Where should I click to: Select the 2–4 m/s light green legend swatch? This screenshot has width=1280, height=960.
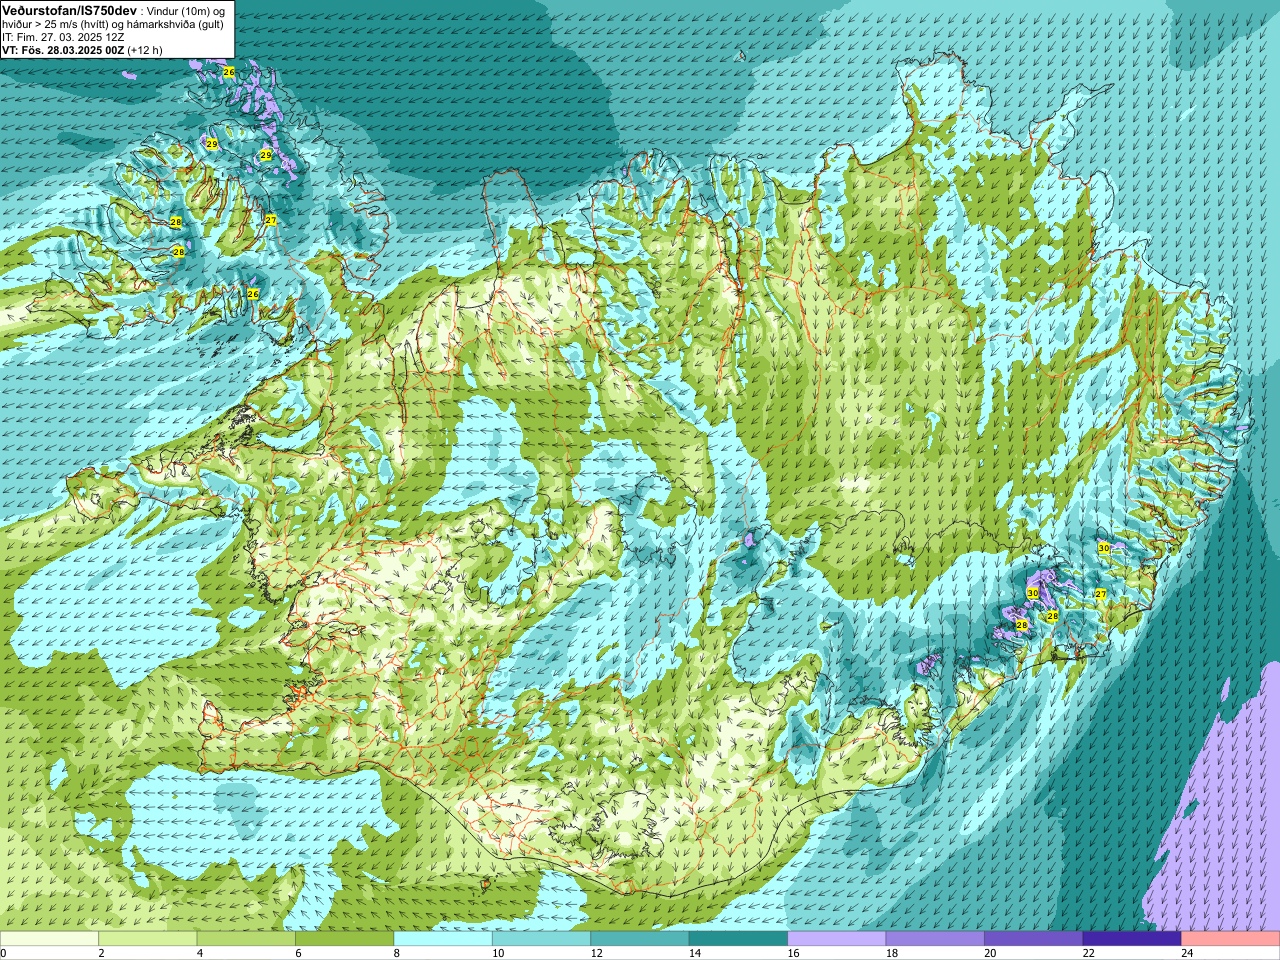[147, 939]
